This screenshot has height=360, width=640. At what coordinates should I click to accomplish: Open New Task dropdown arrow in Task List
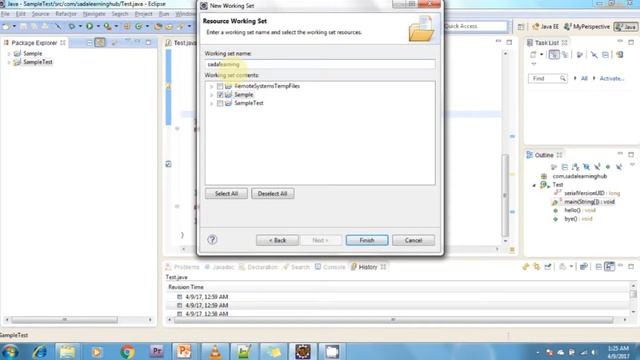(x=542, y=54)
